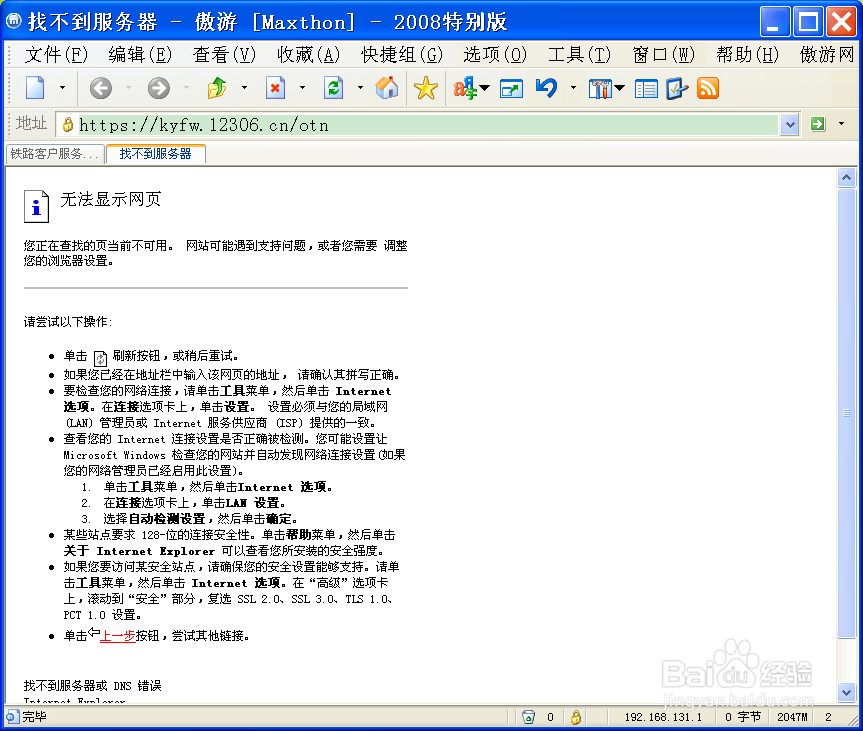
Task: Click the ad filter icon in status bar
Action: point(528,717)
